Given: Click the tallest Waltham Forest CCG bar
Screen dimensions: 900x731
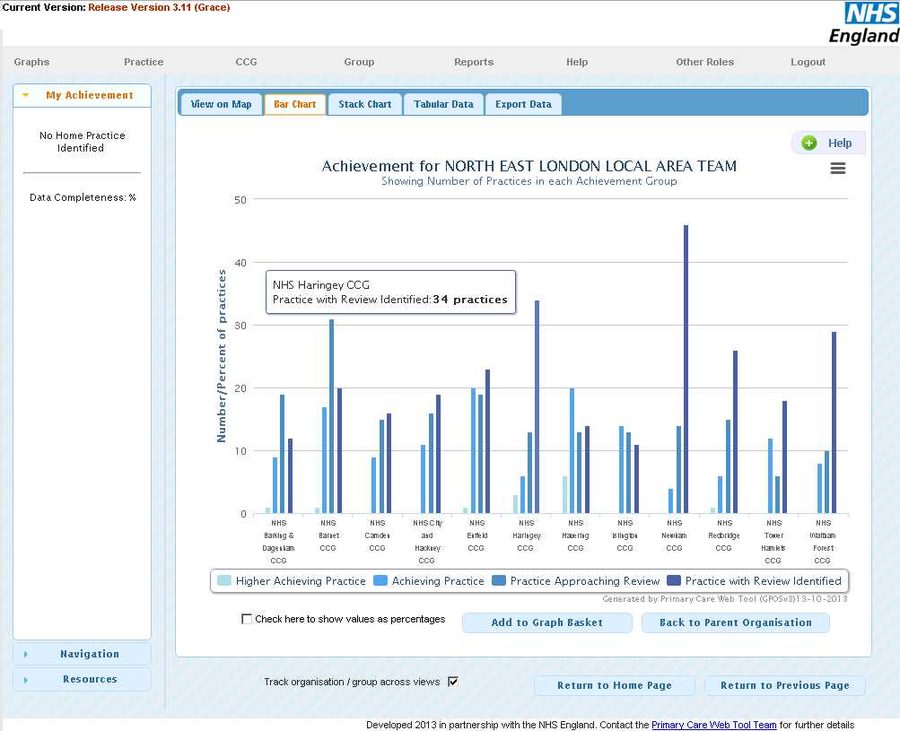Looking at the screenshot, I should click(834, 423).
